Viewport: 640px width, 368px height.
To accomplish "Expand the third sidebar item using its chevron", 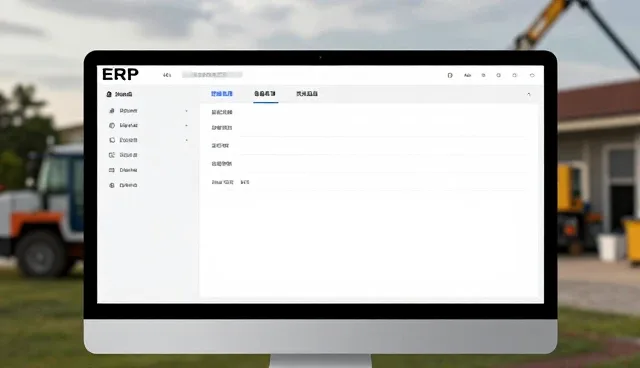I will point(187,140).
